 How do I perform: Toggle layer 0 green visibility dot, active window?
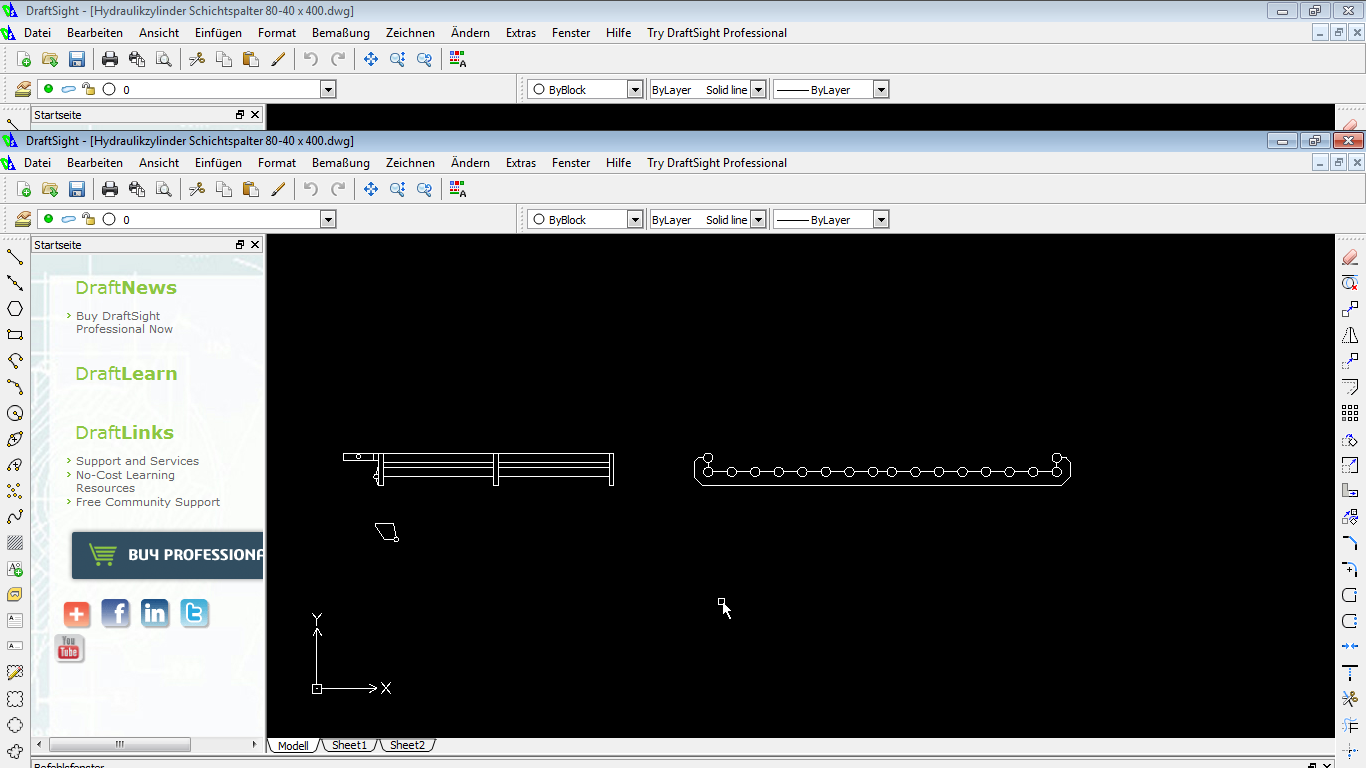(x=48, y=219)
